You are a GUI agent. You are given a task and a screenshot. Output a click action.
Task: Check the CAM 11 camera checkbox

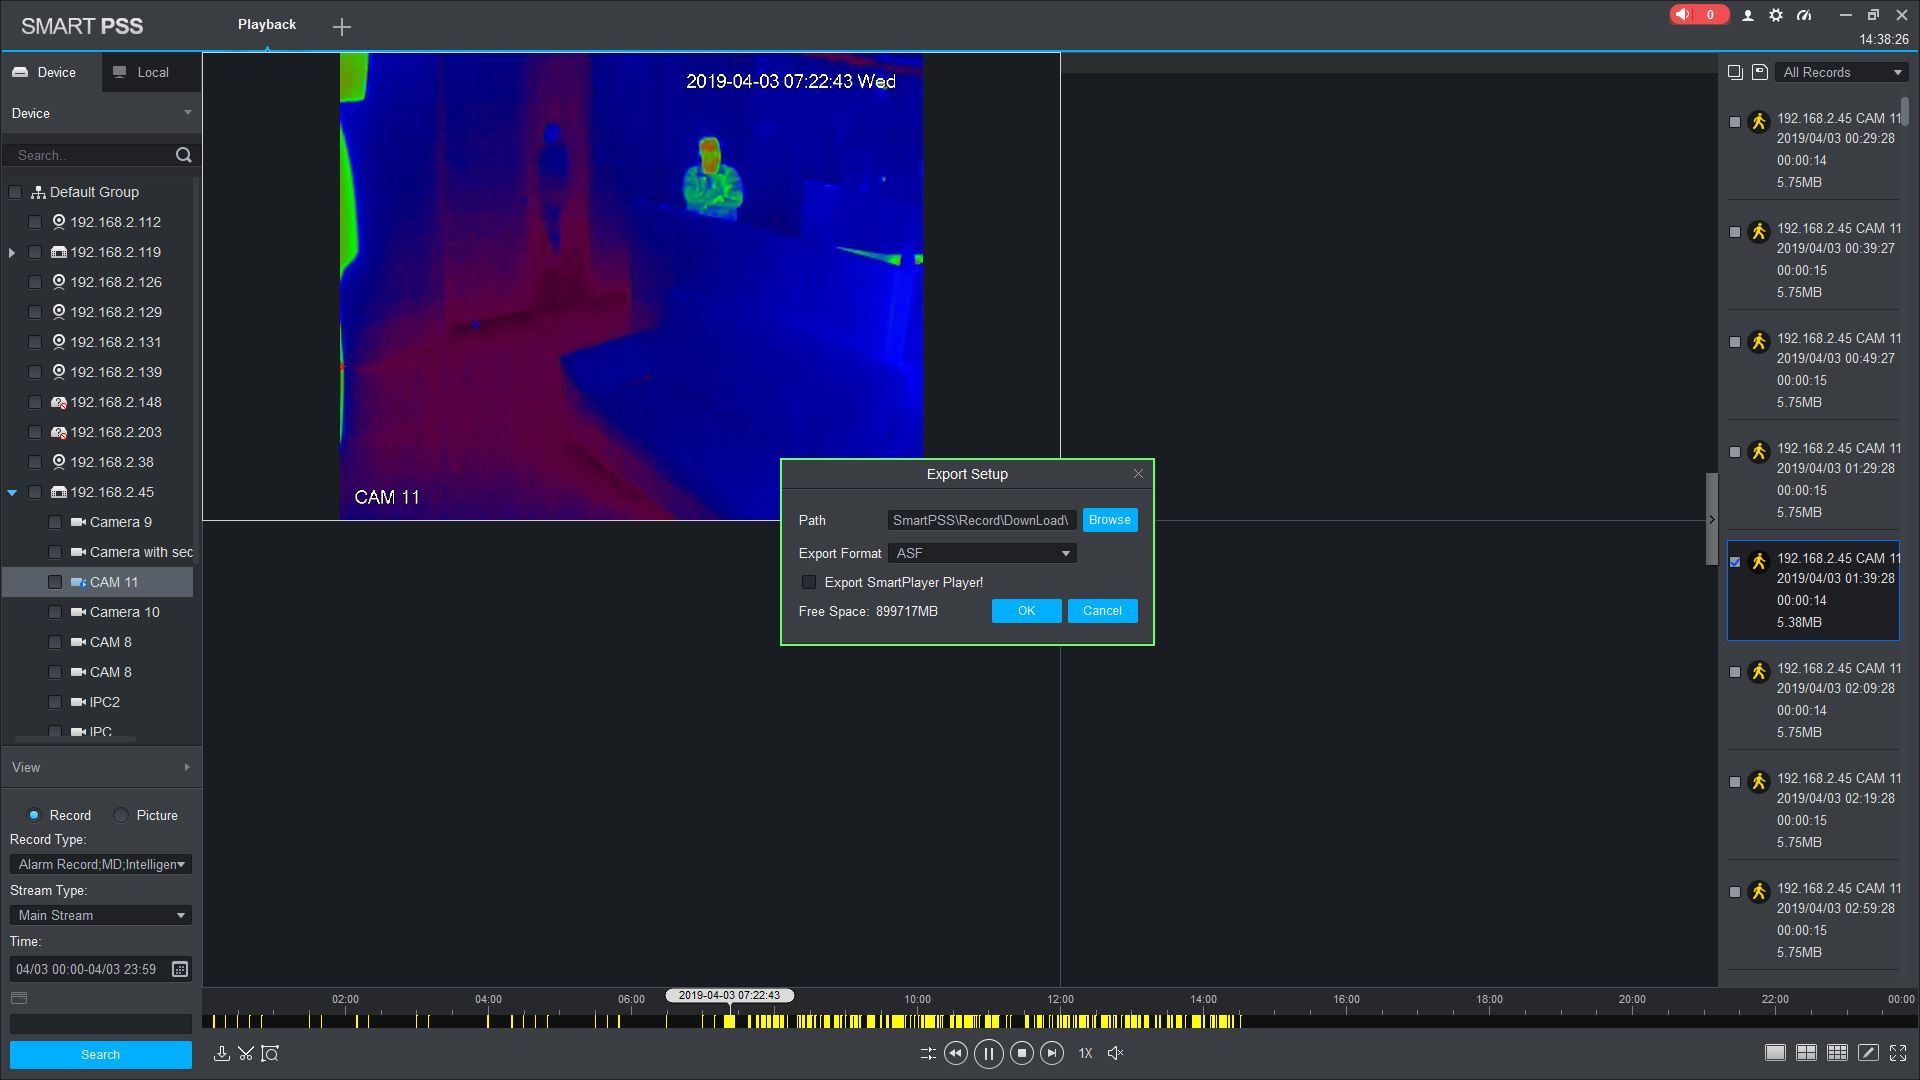click(x=55, y=582)
